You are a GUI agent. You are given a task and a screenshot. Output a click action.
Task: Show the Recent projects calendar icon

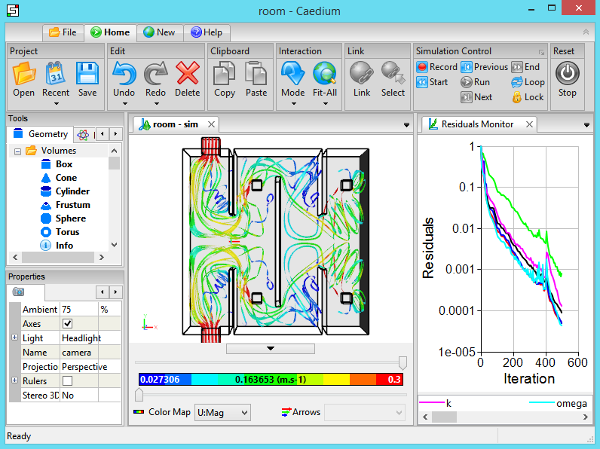(56, 73)
